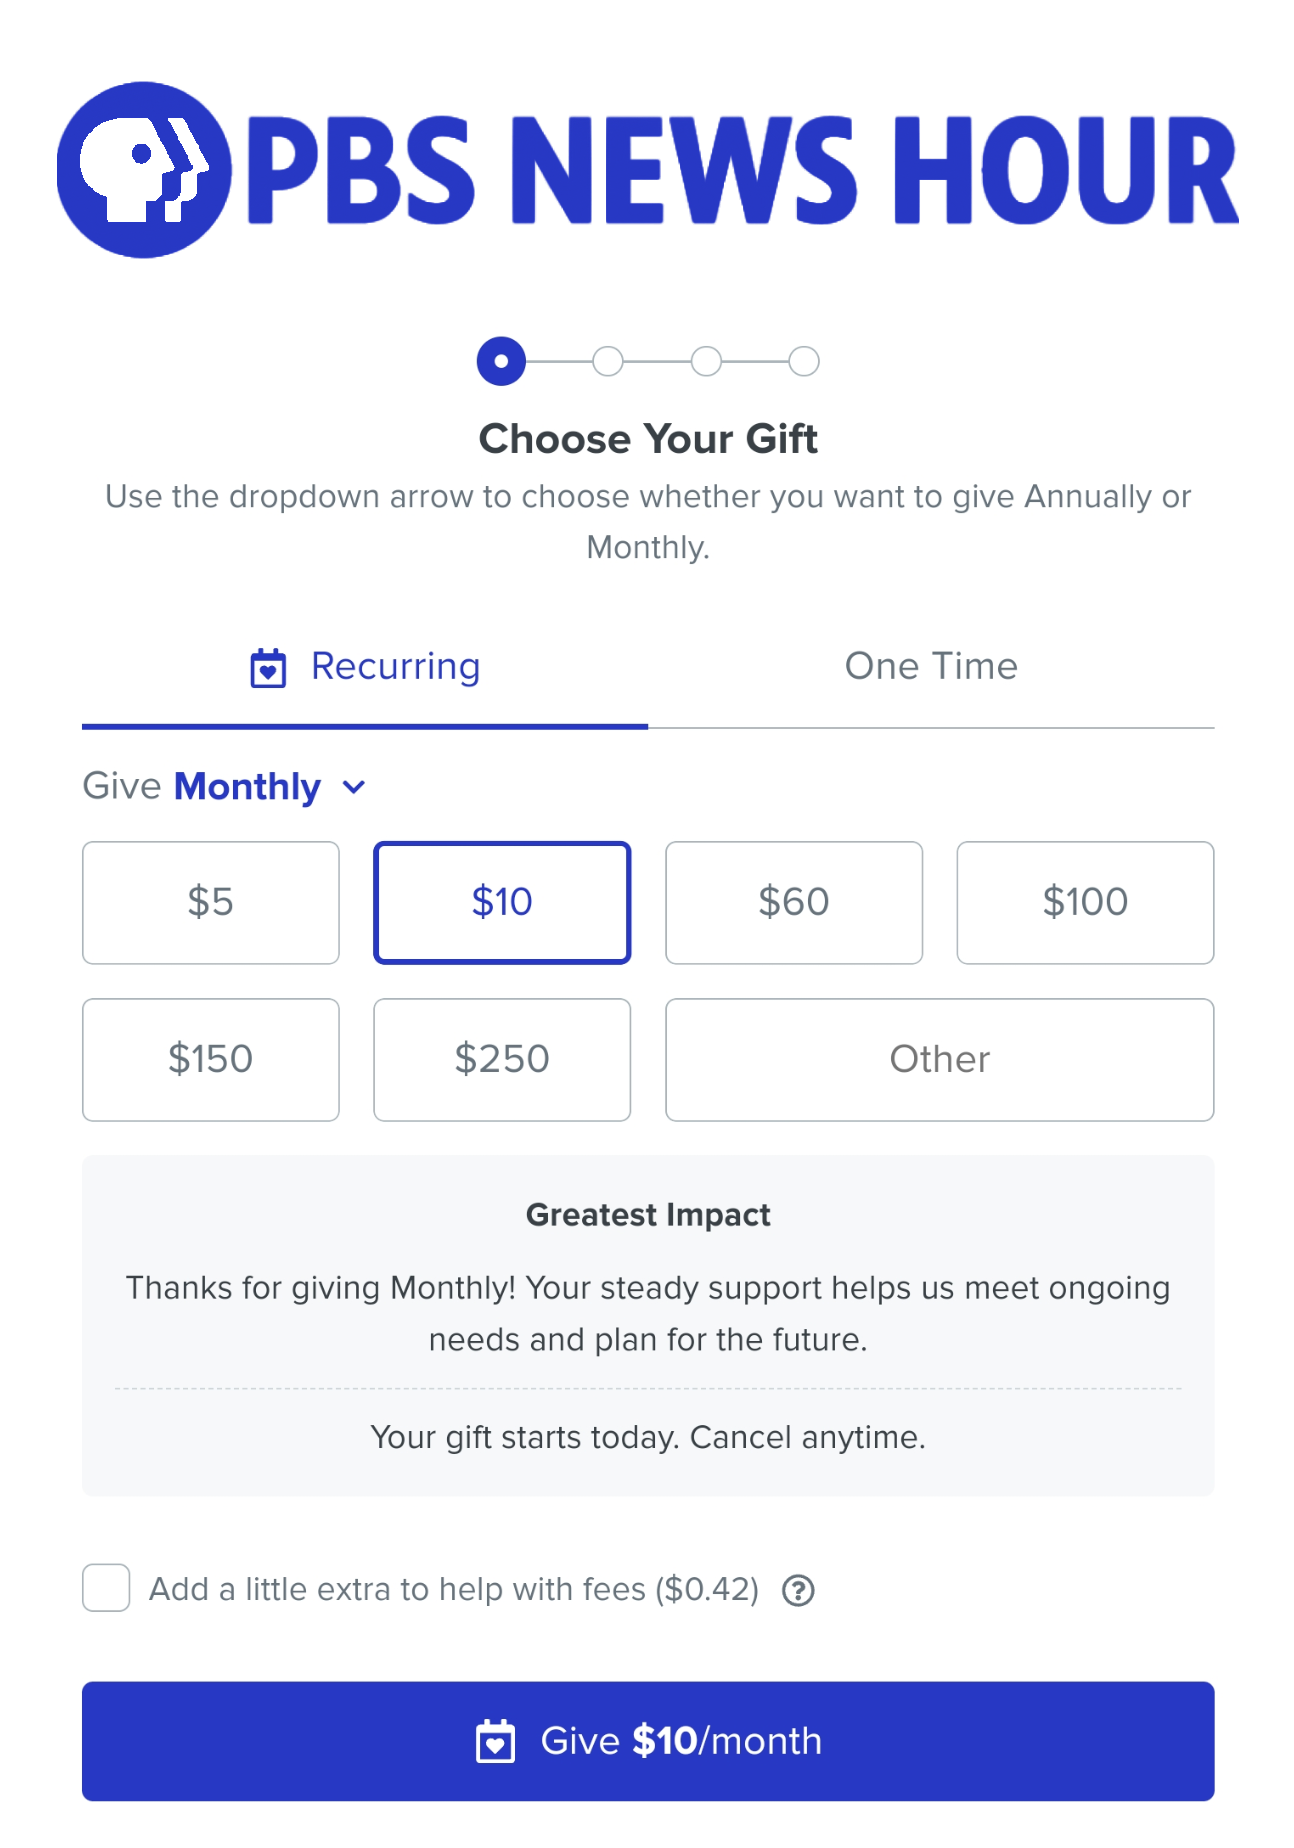Select the $100 gift amount
The image size is (1294, 1848).
[1085, 903]
